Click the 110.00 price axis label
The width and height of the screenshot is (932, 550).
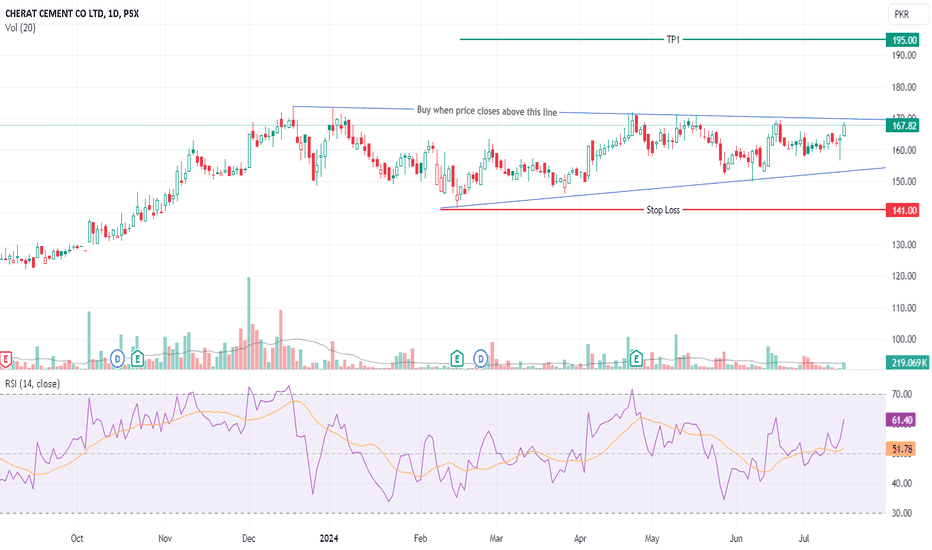point(904,308)
